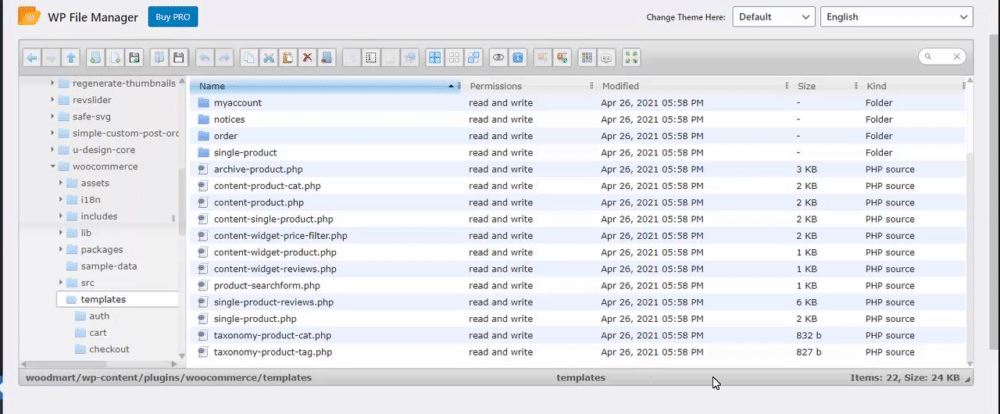Screen dimensions: 1000x414
Task: Open the English language dropdown
Action: point(896,17)
